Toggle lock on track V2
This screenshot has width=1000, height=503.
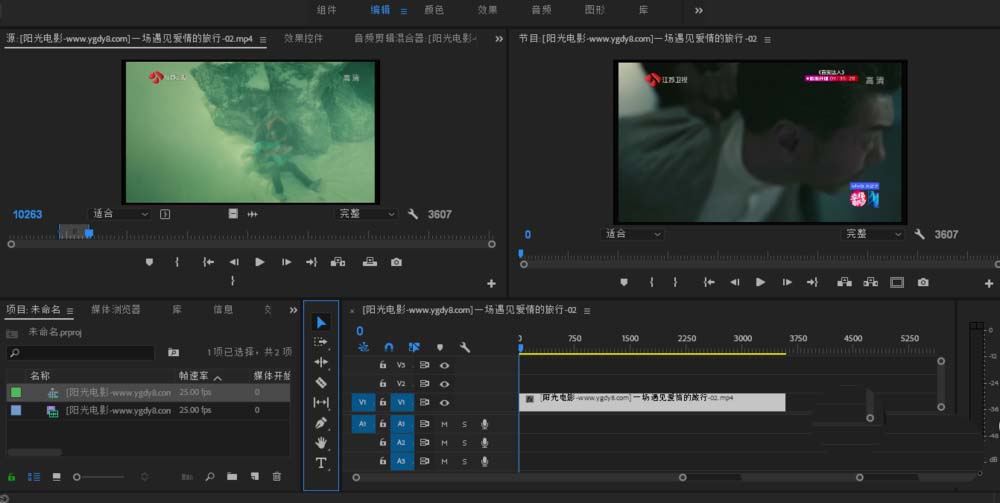point(382,383)
